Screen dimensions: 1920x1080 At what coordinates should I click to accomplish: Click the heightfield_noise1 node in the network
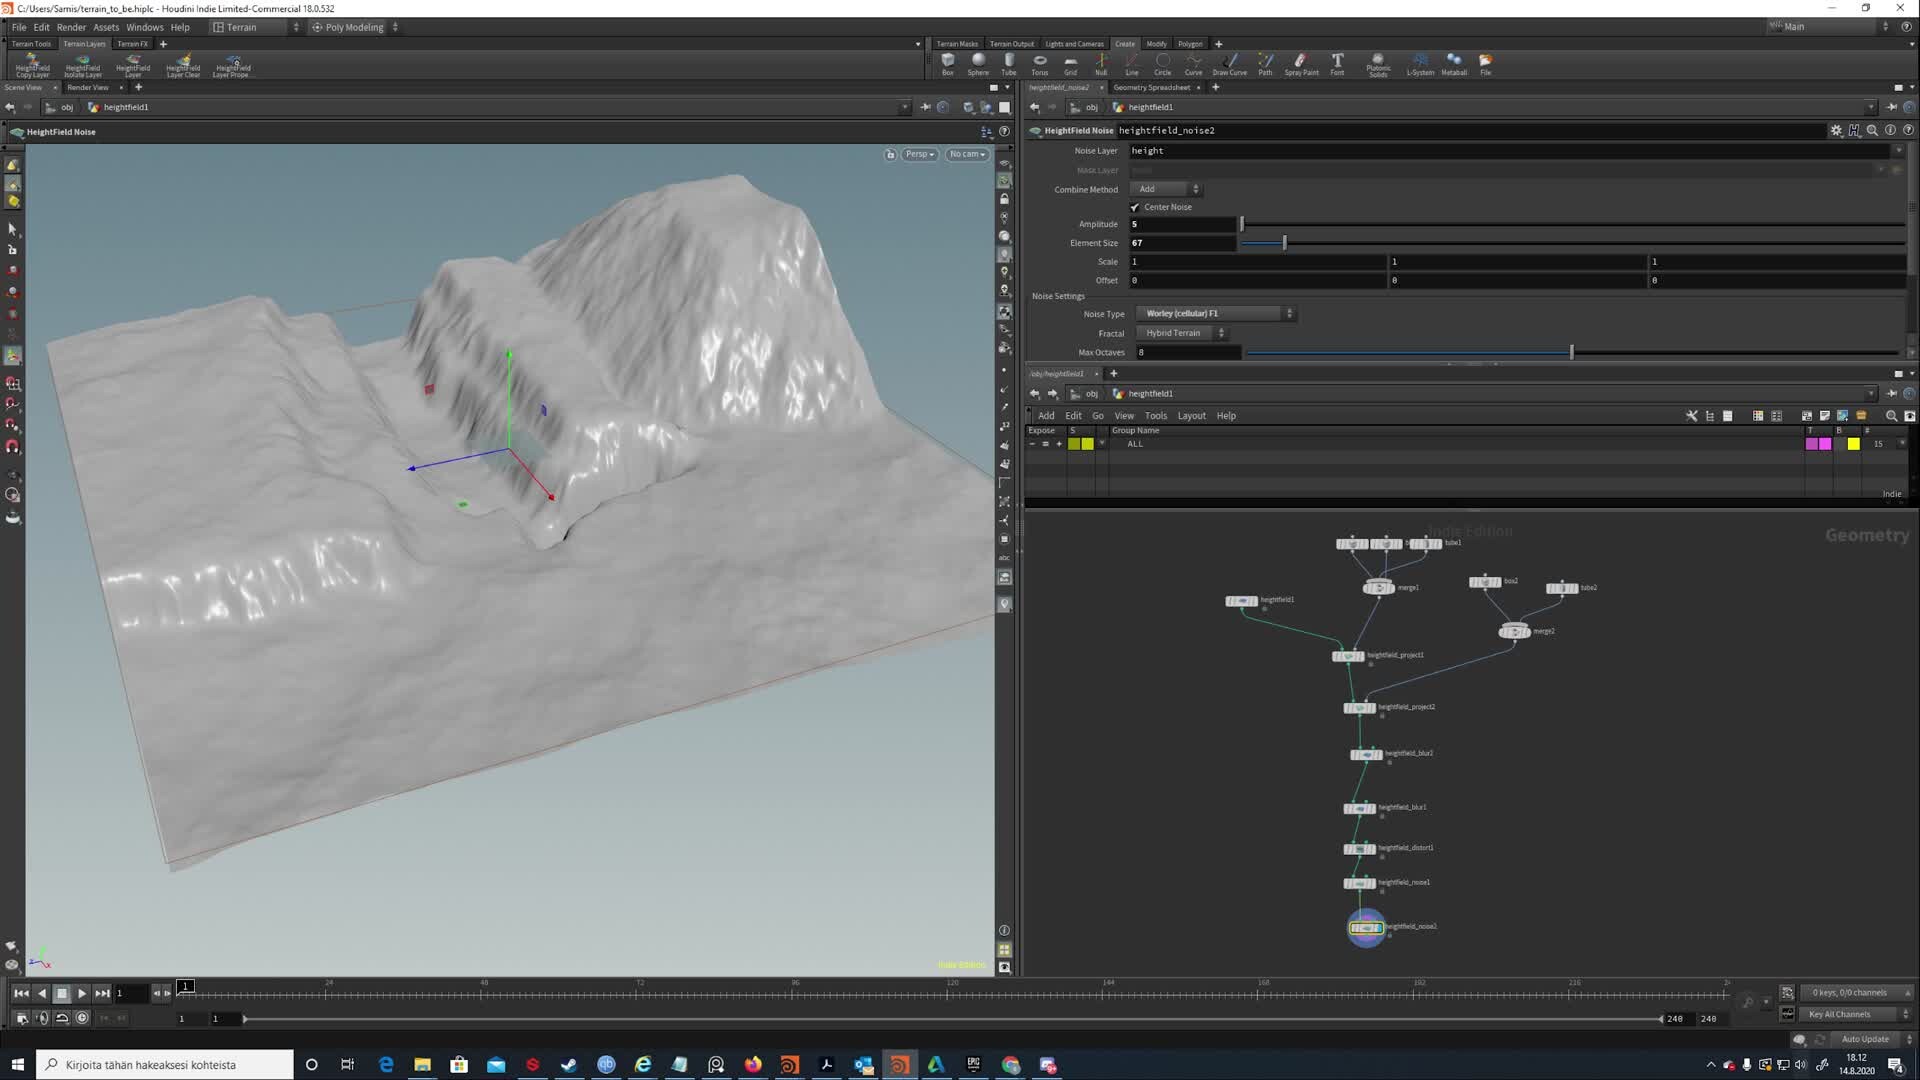coord(1358,883)
